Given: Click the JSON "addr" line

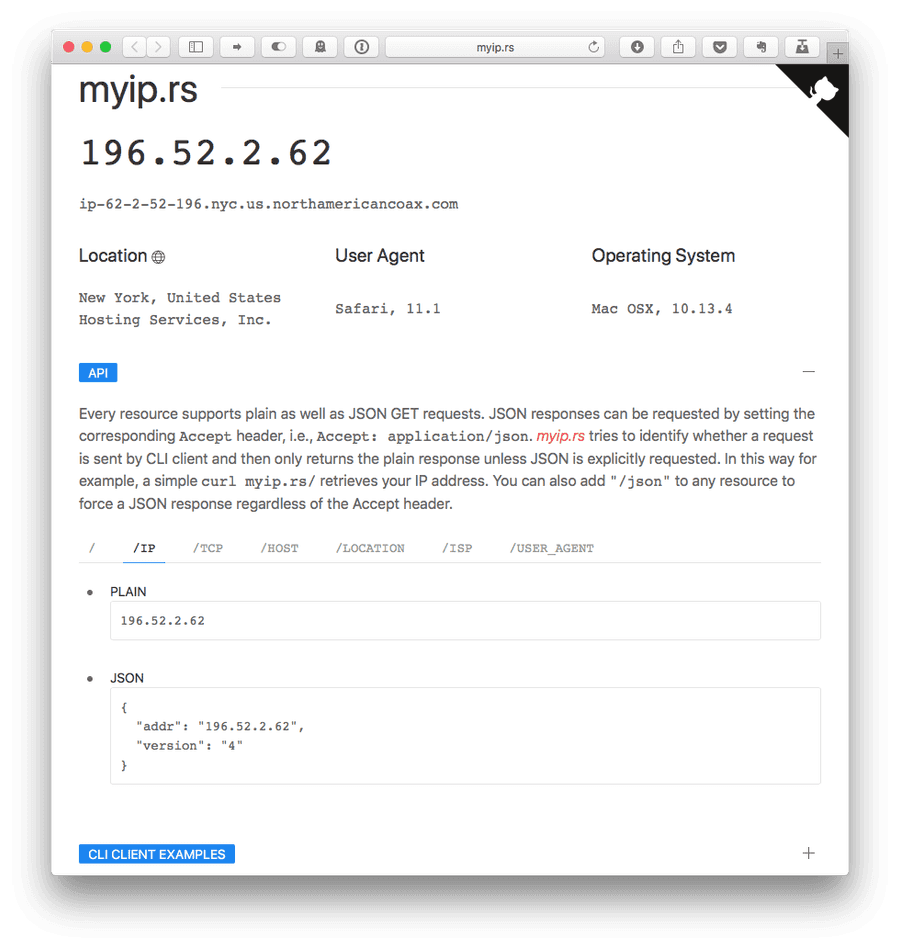Looking at the screenshot, I should (220, 726).
